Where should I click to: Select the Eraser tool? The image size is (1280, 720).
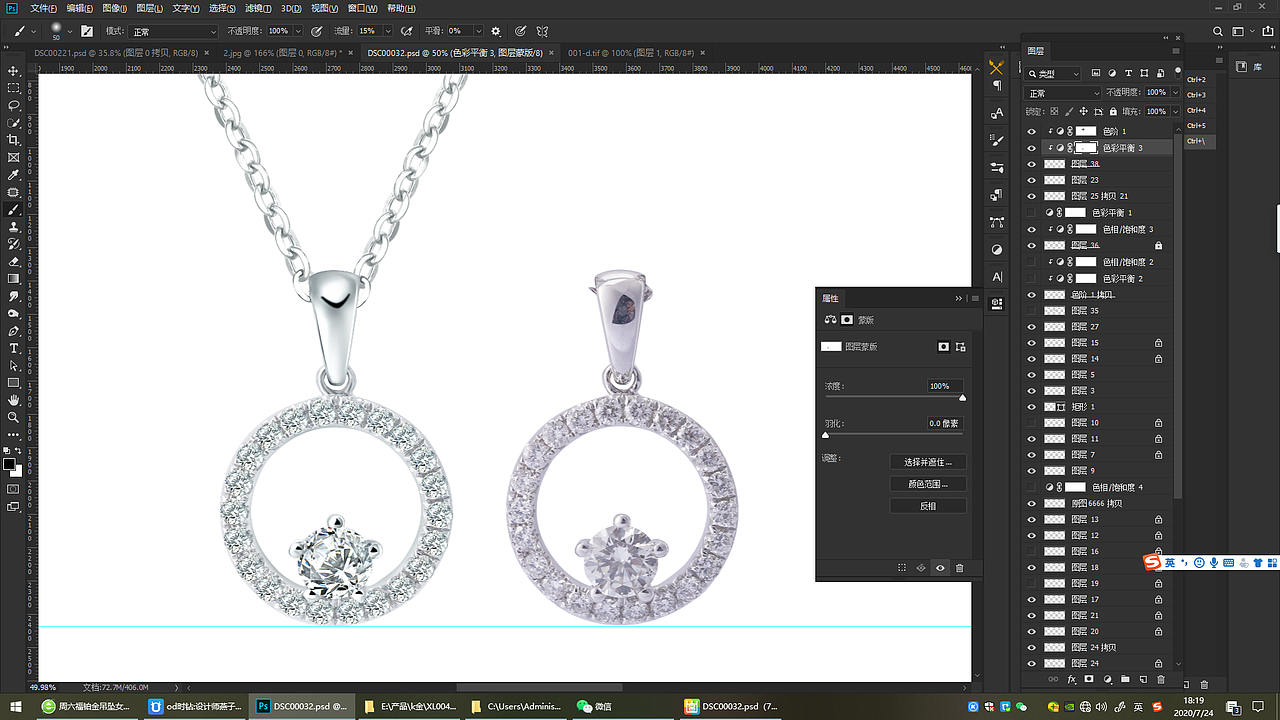[x=14, y=261]
